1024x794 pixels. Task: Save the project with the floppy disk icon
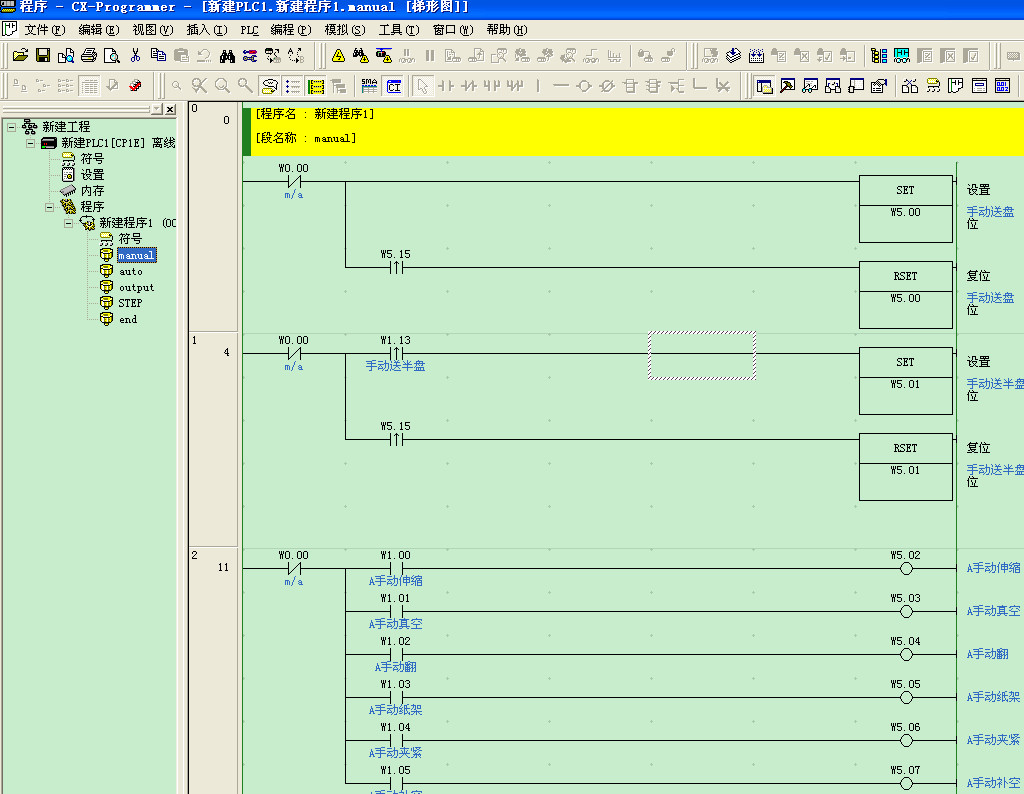tap(42, 56)
